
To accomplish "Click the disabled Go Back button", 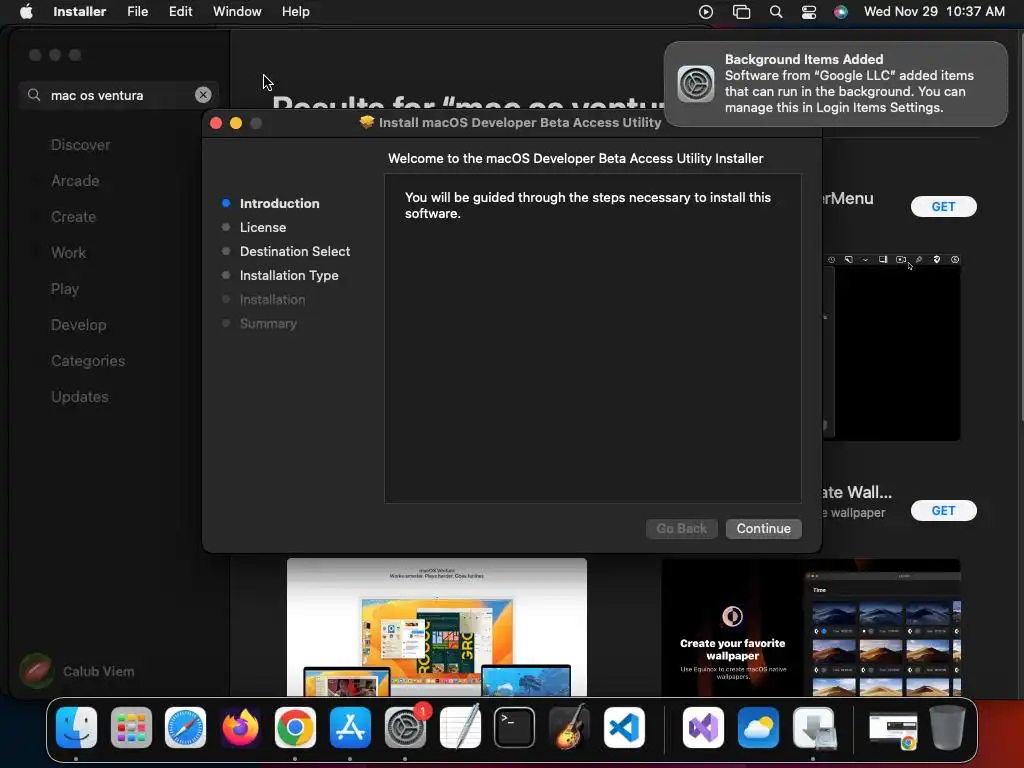I will (x=681, y=528).
